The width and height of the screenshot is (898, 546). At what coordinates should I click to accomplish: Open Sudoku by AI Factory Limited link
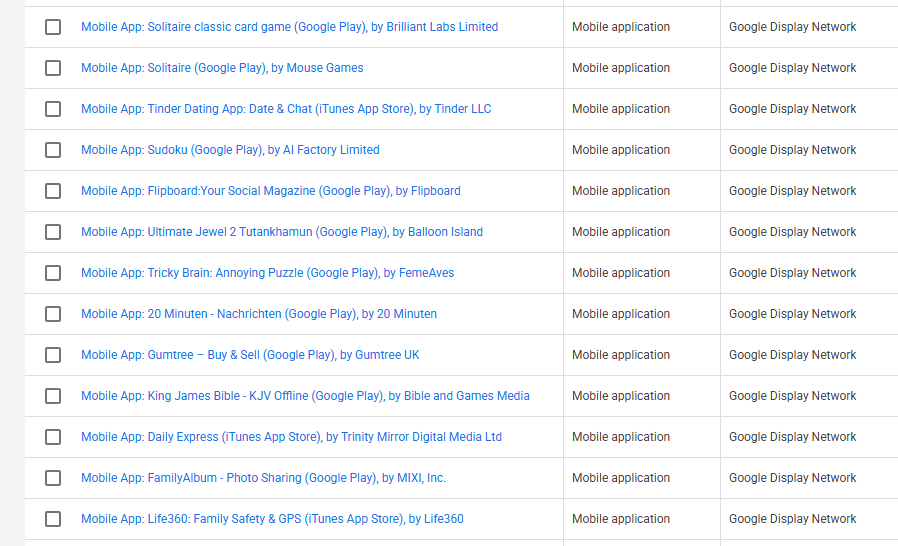[x=230, y=150]
